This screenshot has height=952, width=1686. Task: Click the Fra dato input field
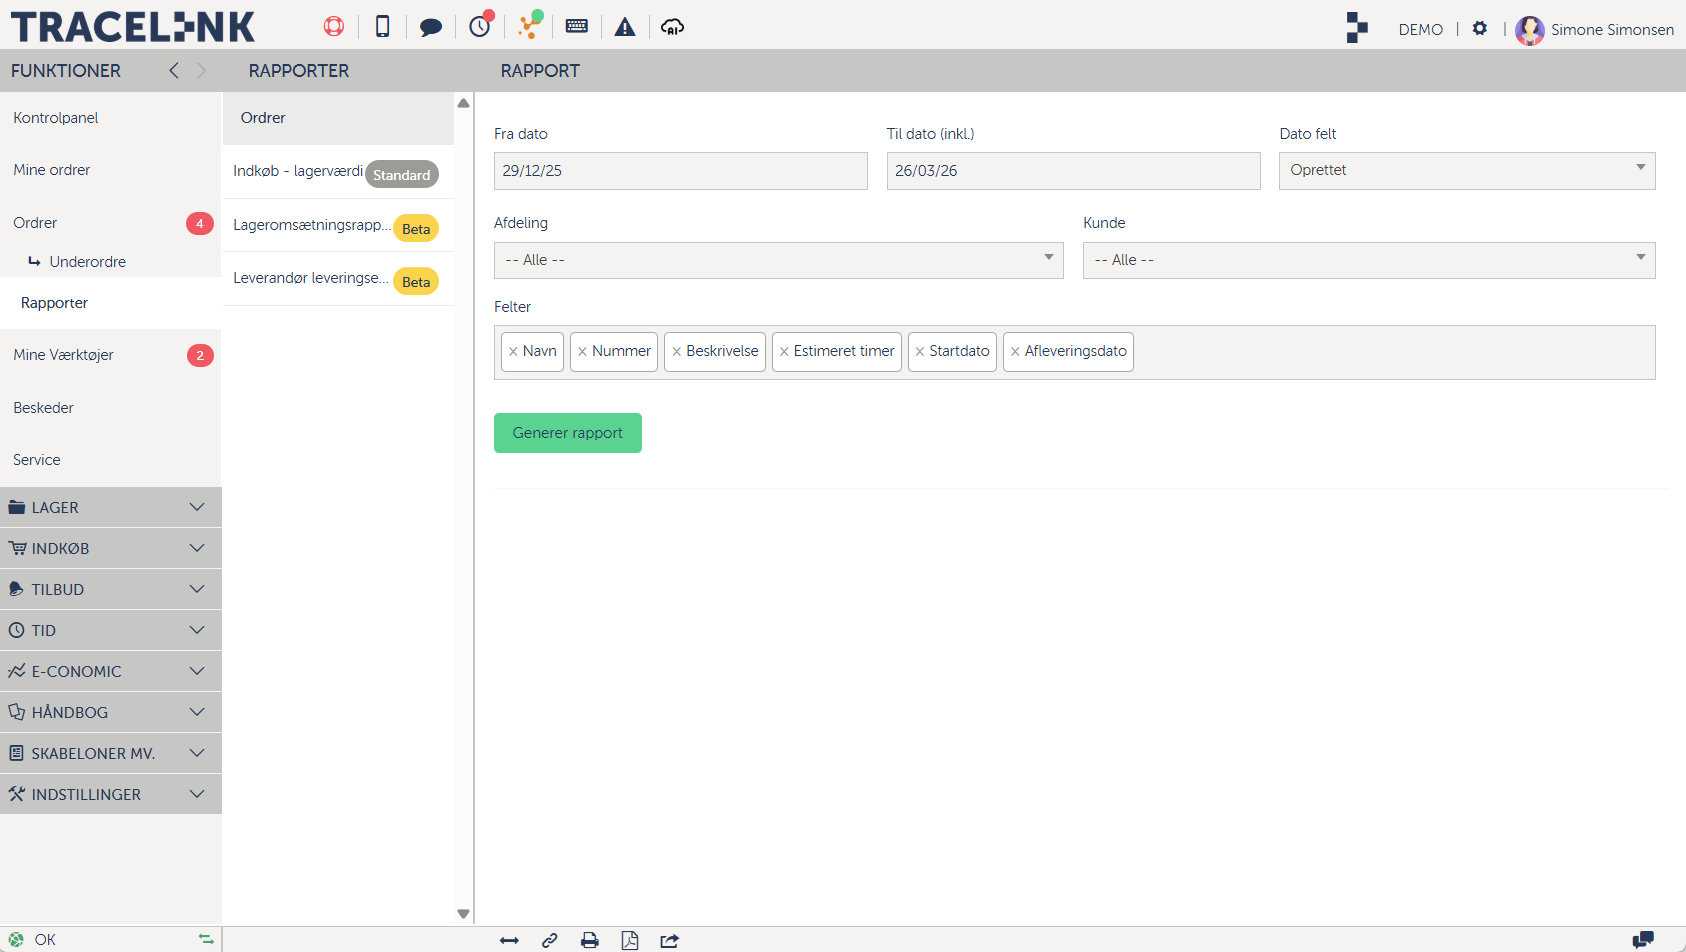coord(680,171)
